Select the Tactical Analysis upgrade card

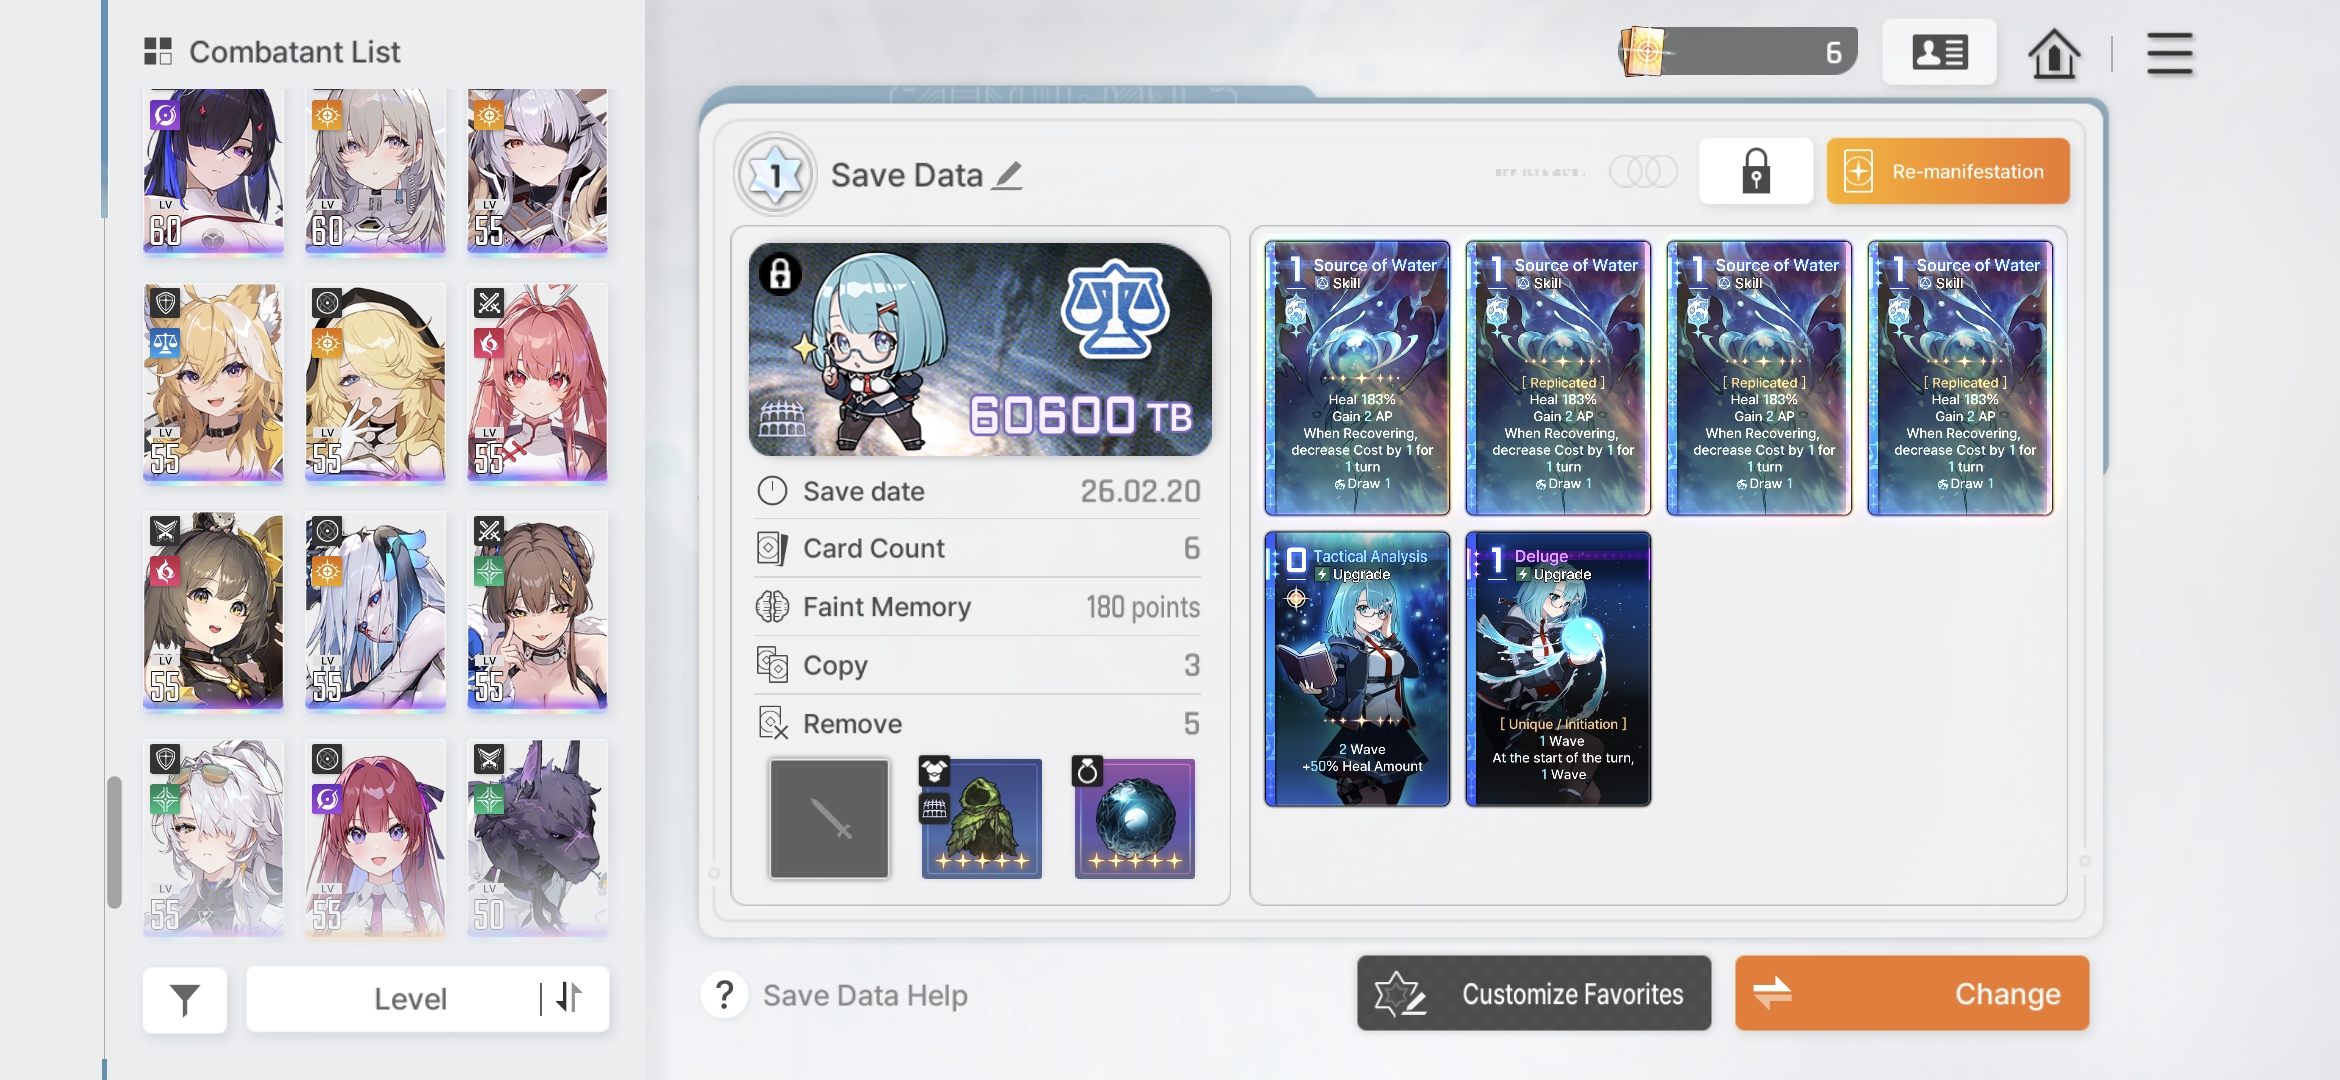[x=1357, y=669]
